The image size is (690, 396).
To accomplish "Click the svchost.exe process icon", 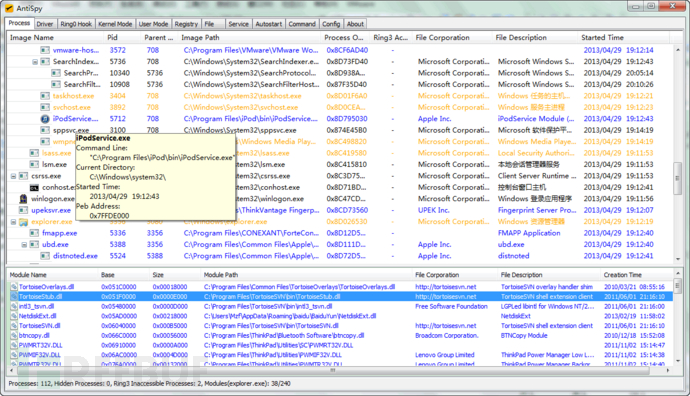I will 45,107.
